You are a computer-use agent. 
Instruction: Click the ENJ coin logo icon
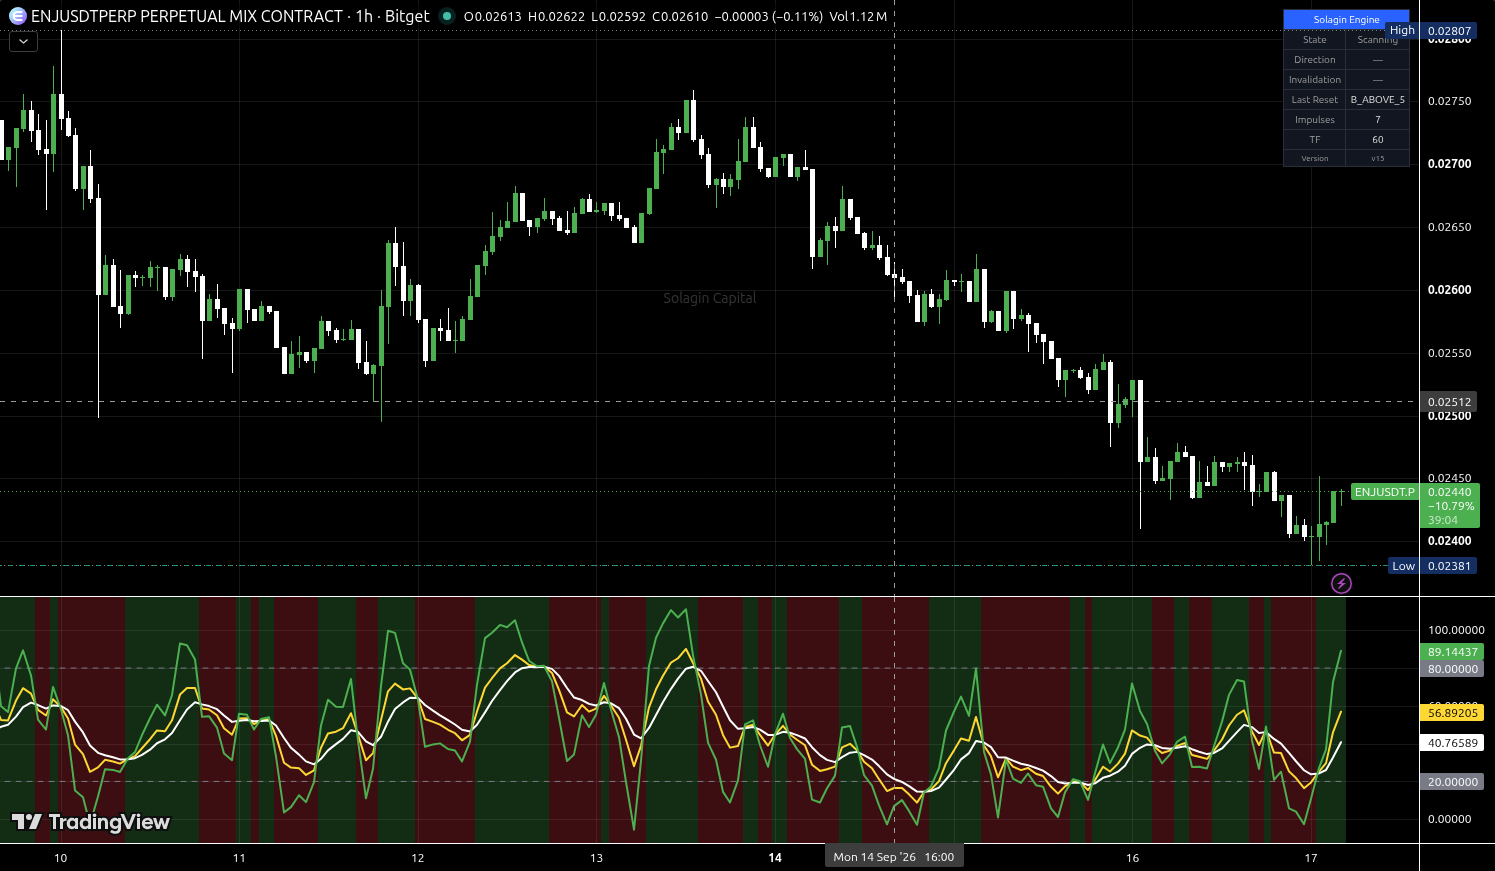click(17, 16)
